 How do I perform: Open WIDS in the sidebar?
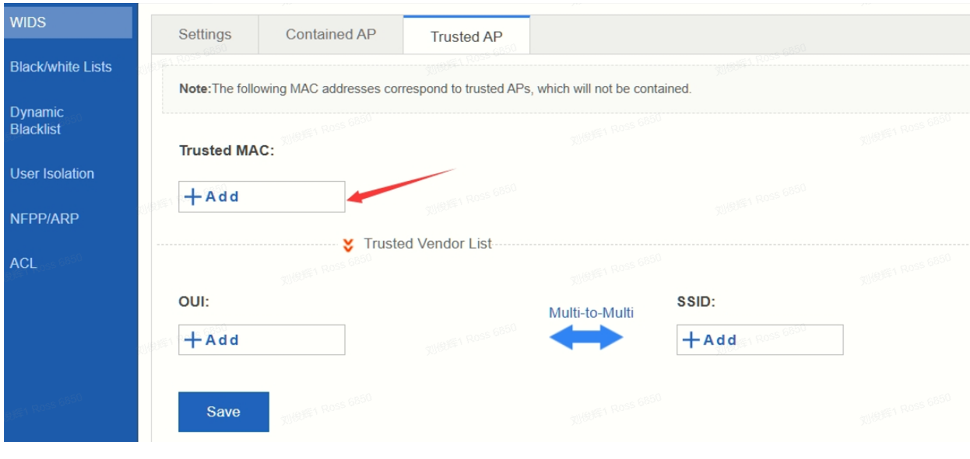pyautogui.click(x=68, y=23)
